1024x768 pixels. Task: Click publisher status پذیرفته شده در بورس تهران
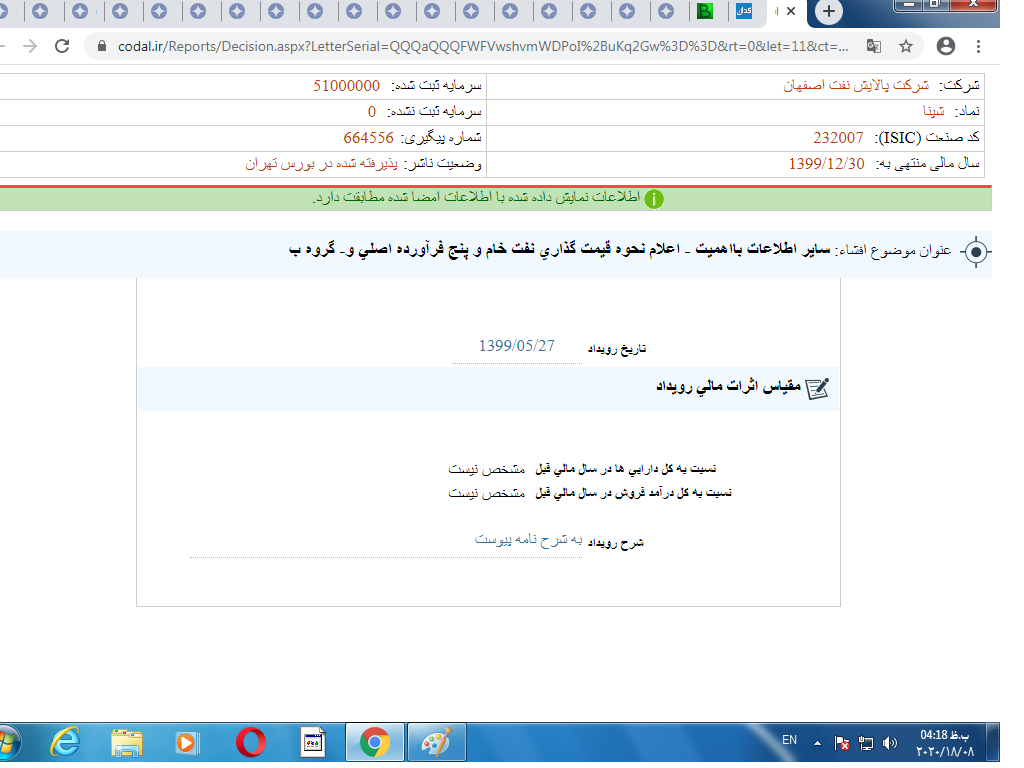(x=321, y=164)
